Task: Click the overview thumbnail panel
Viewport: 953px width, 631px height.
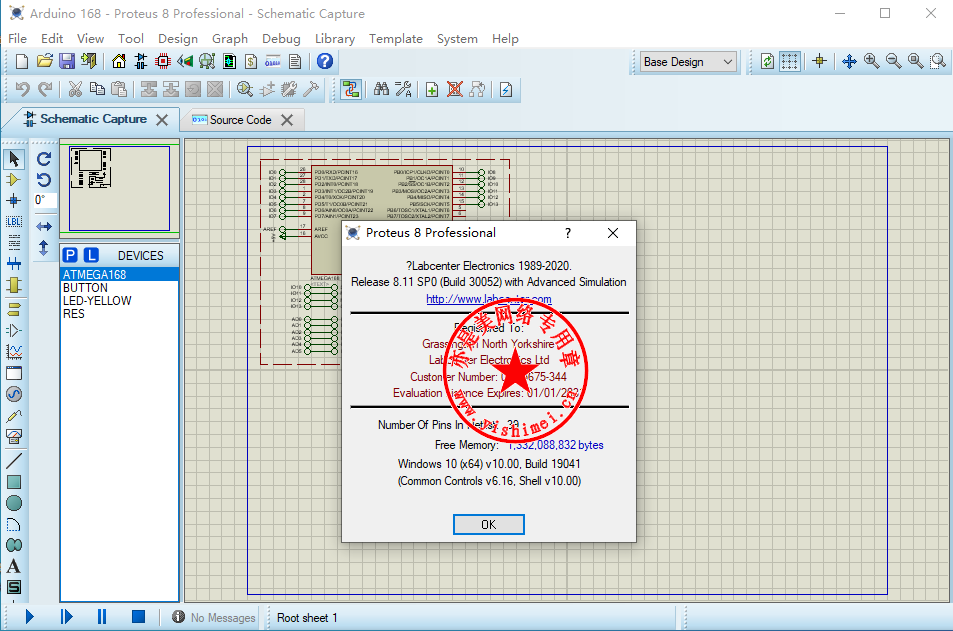Action: coord(119,188)
